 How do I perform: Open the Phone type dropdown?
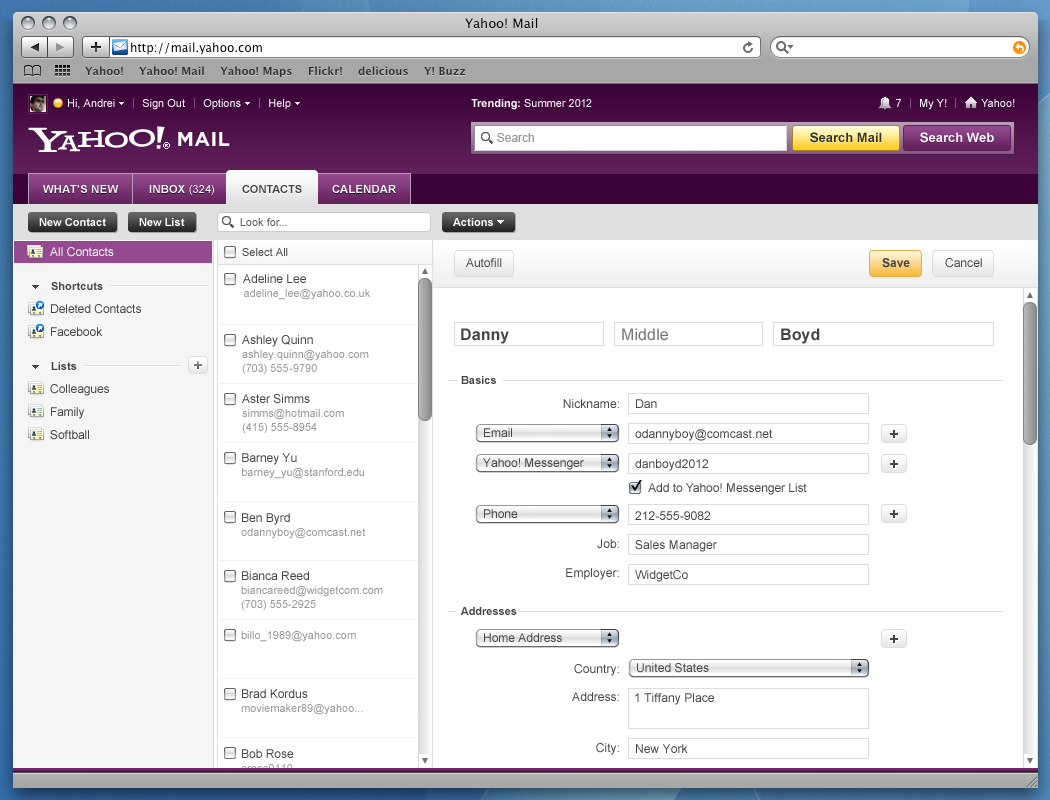pyautogui.click(x=547, y=513)
